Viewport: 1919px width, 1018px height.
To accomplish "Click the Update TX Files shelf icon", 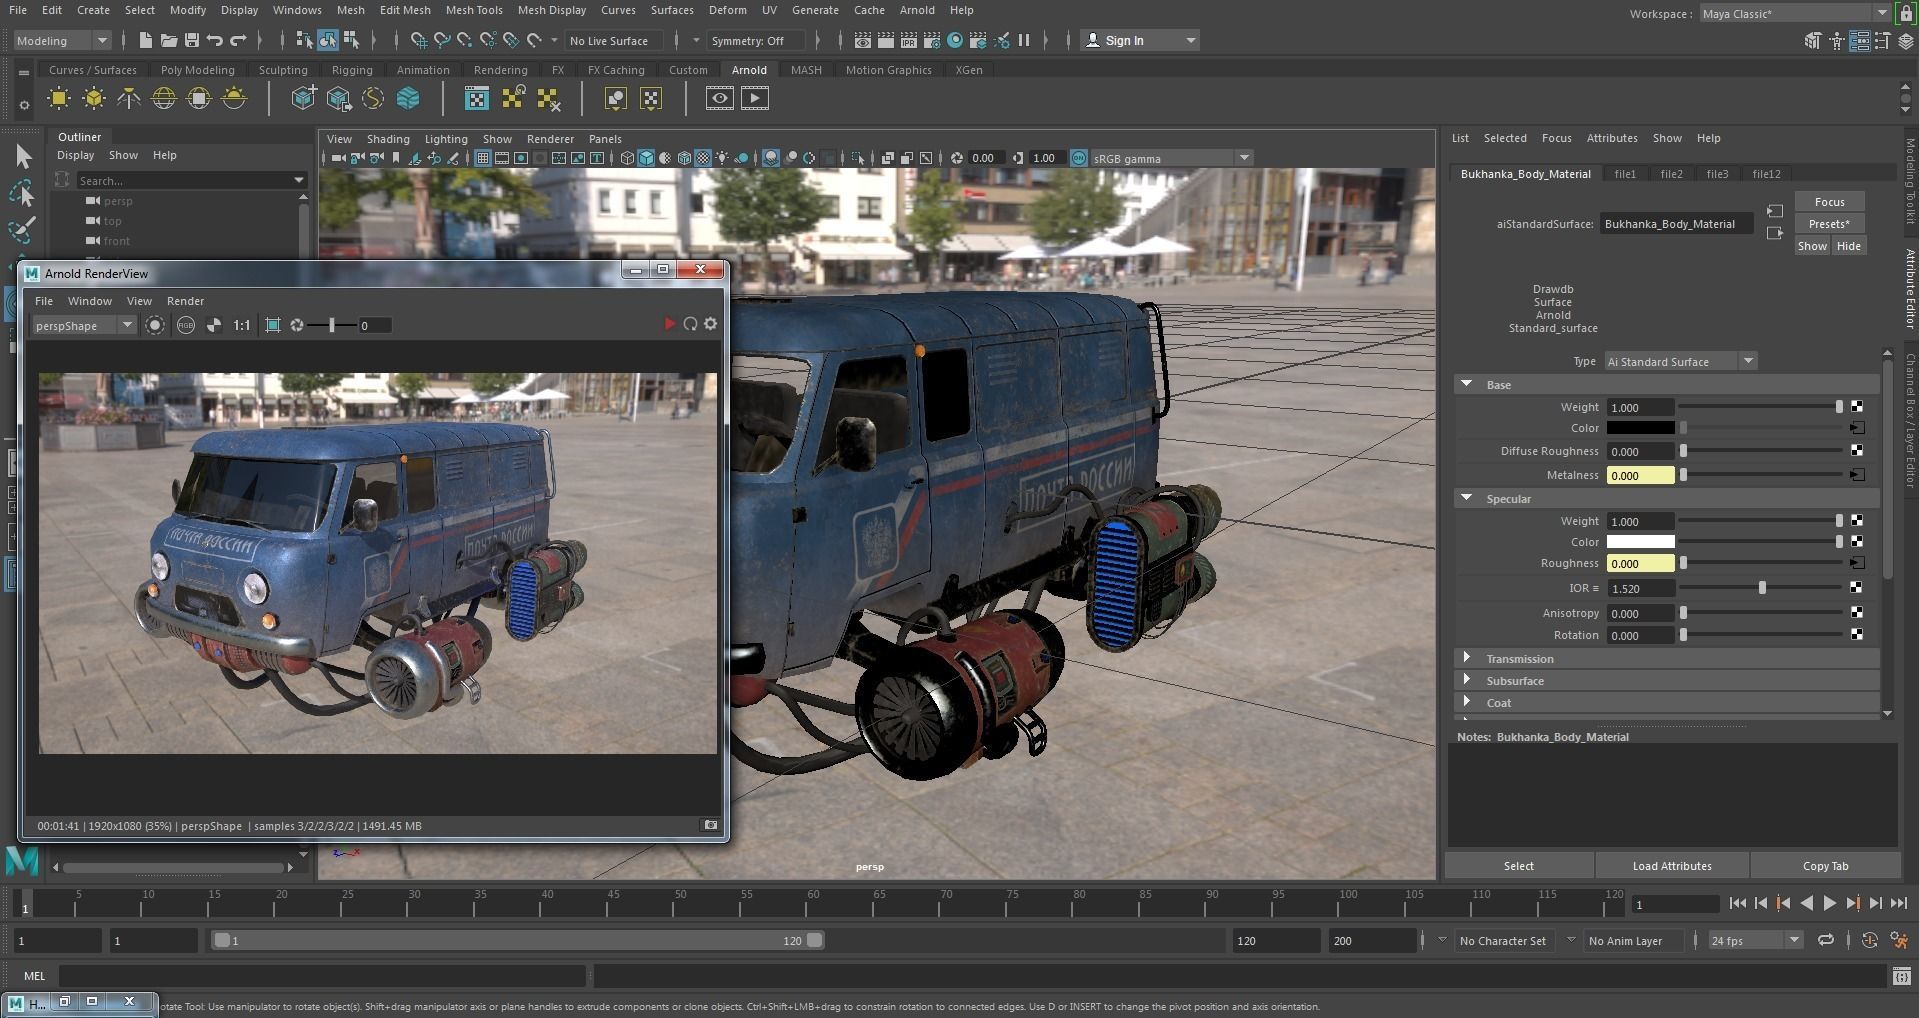I will (x=513, y=98).
